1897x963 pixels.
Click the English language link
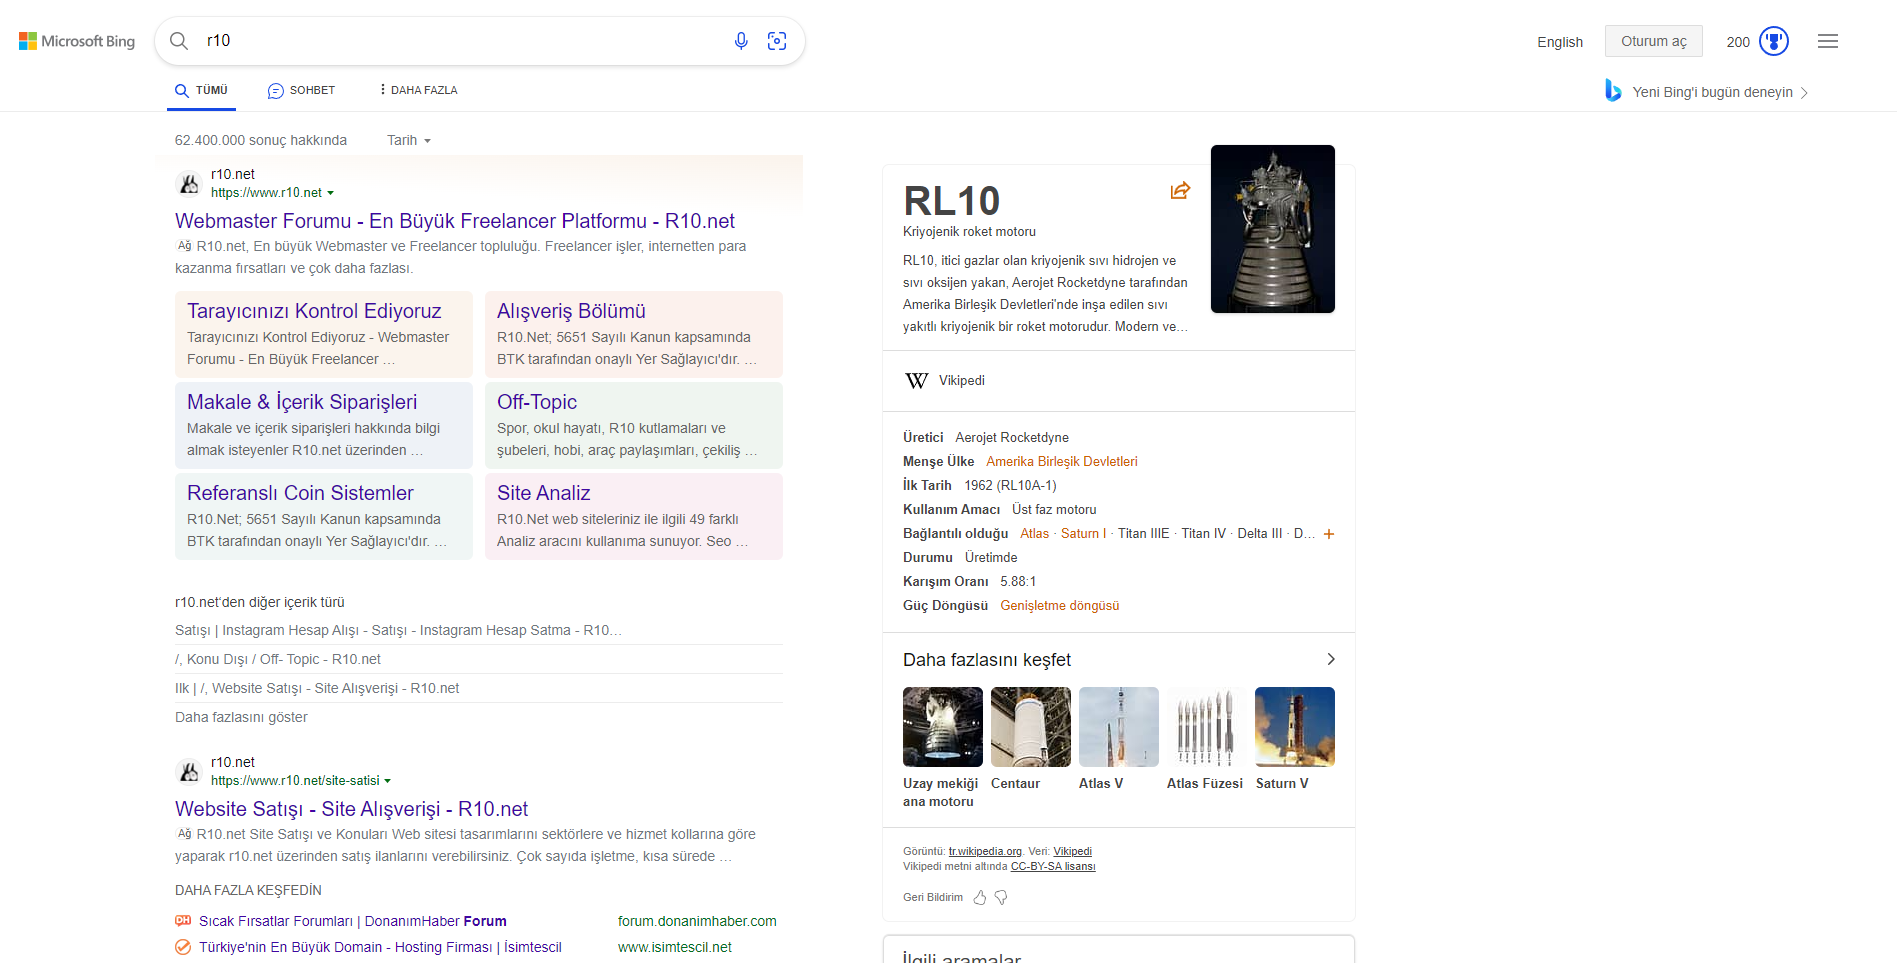[1560, 42]
